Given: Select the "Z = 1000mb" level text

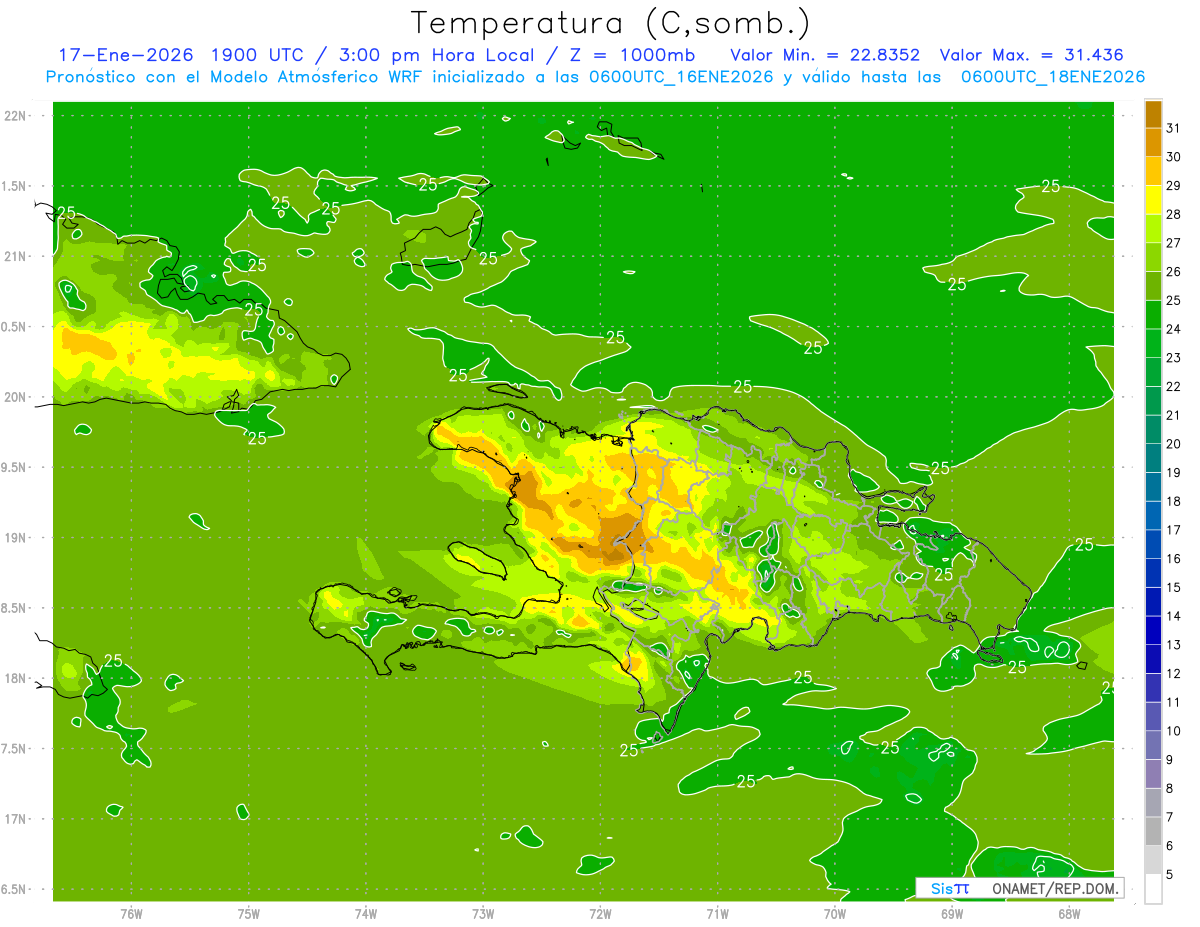Looking at the screenshot, I should 632,55.
